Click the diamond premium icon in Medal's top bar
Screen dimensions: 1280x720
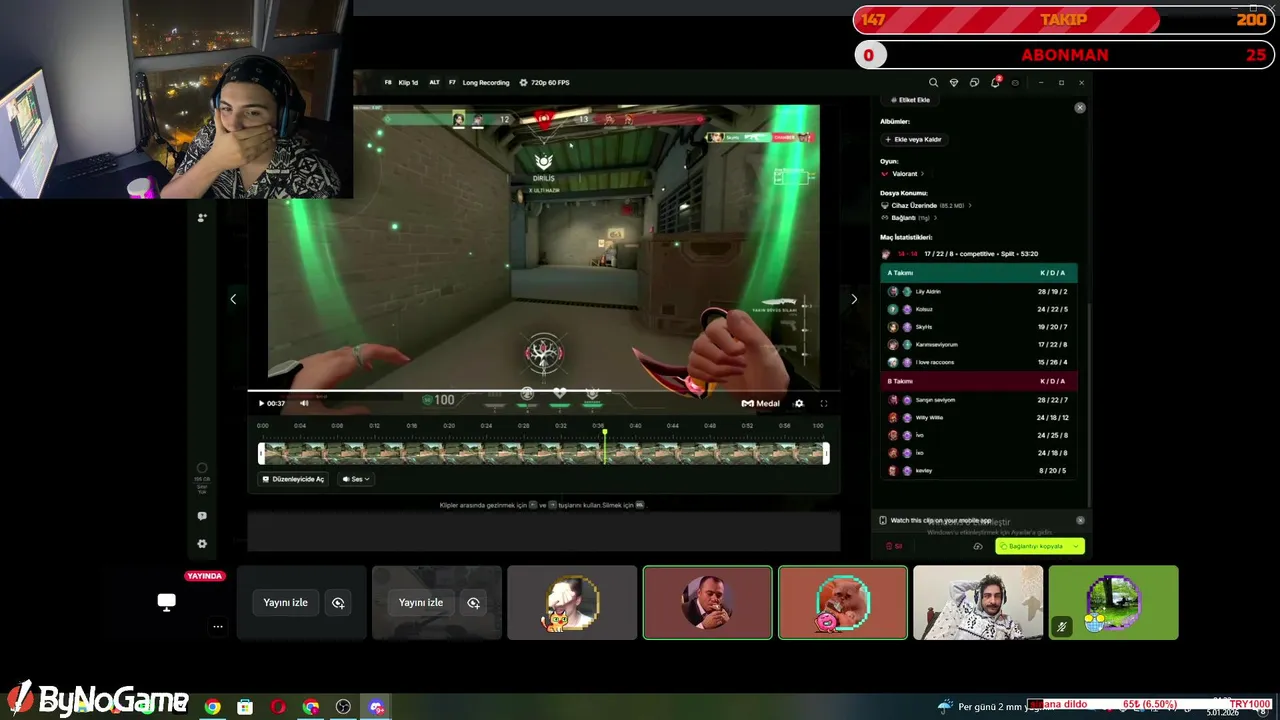954,83
